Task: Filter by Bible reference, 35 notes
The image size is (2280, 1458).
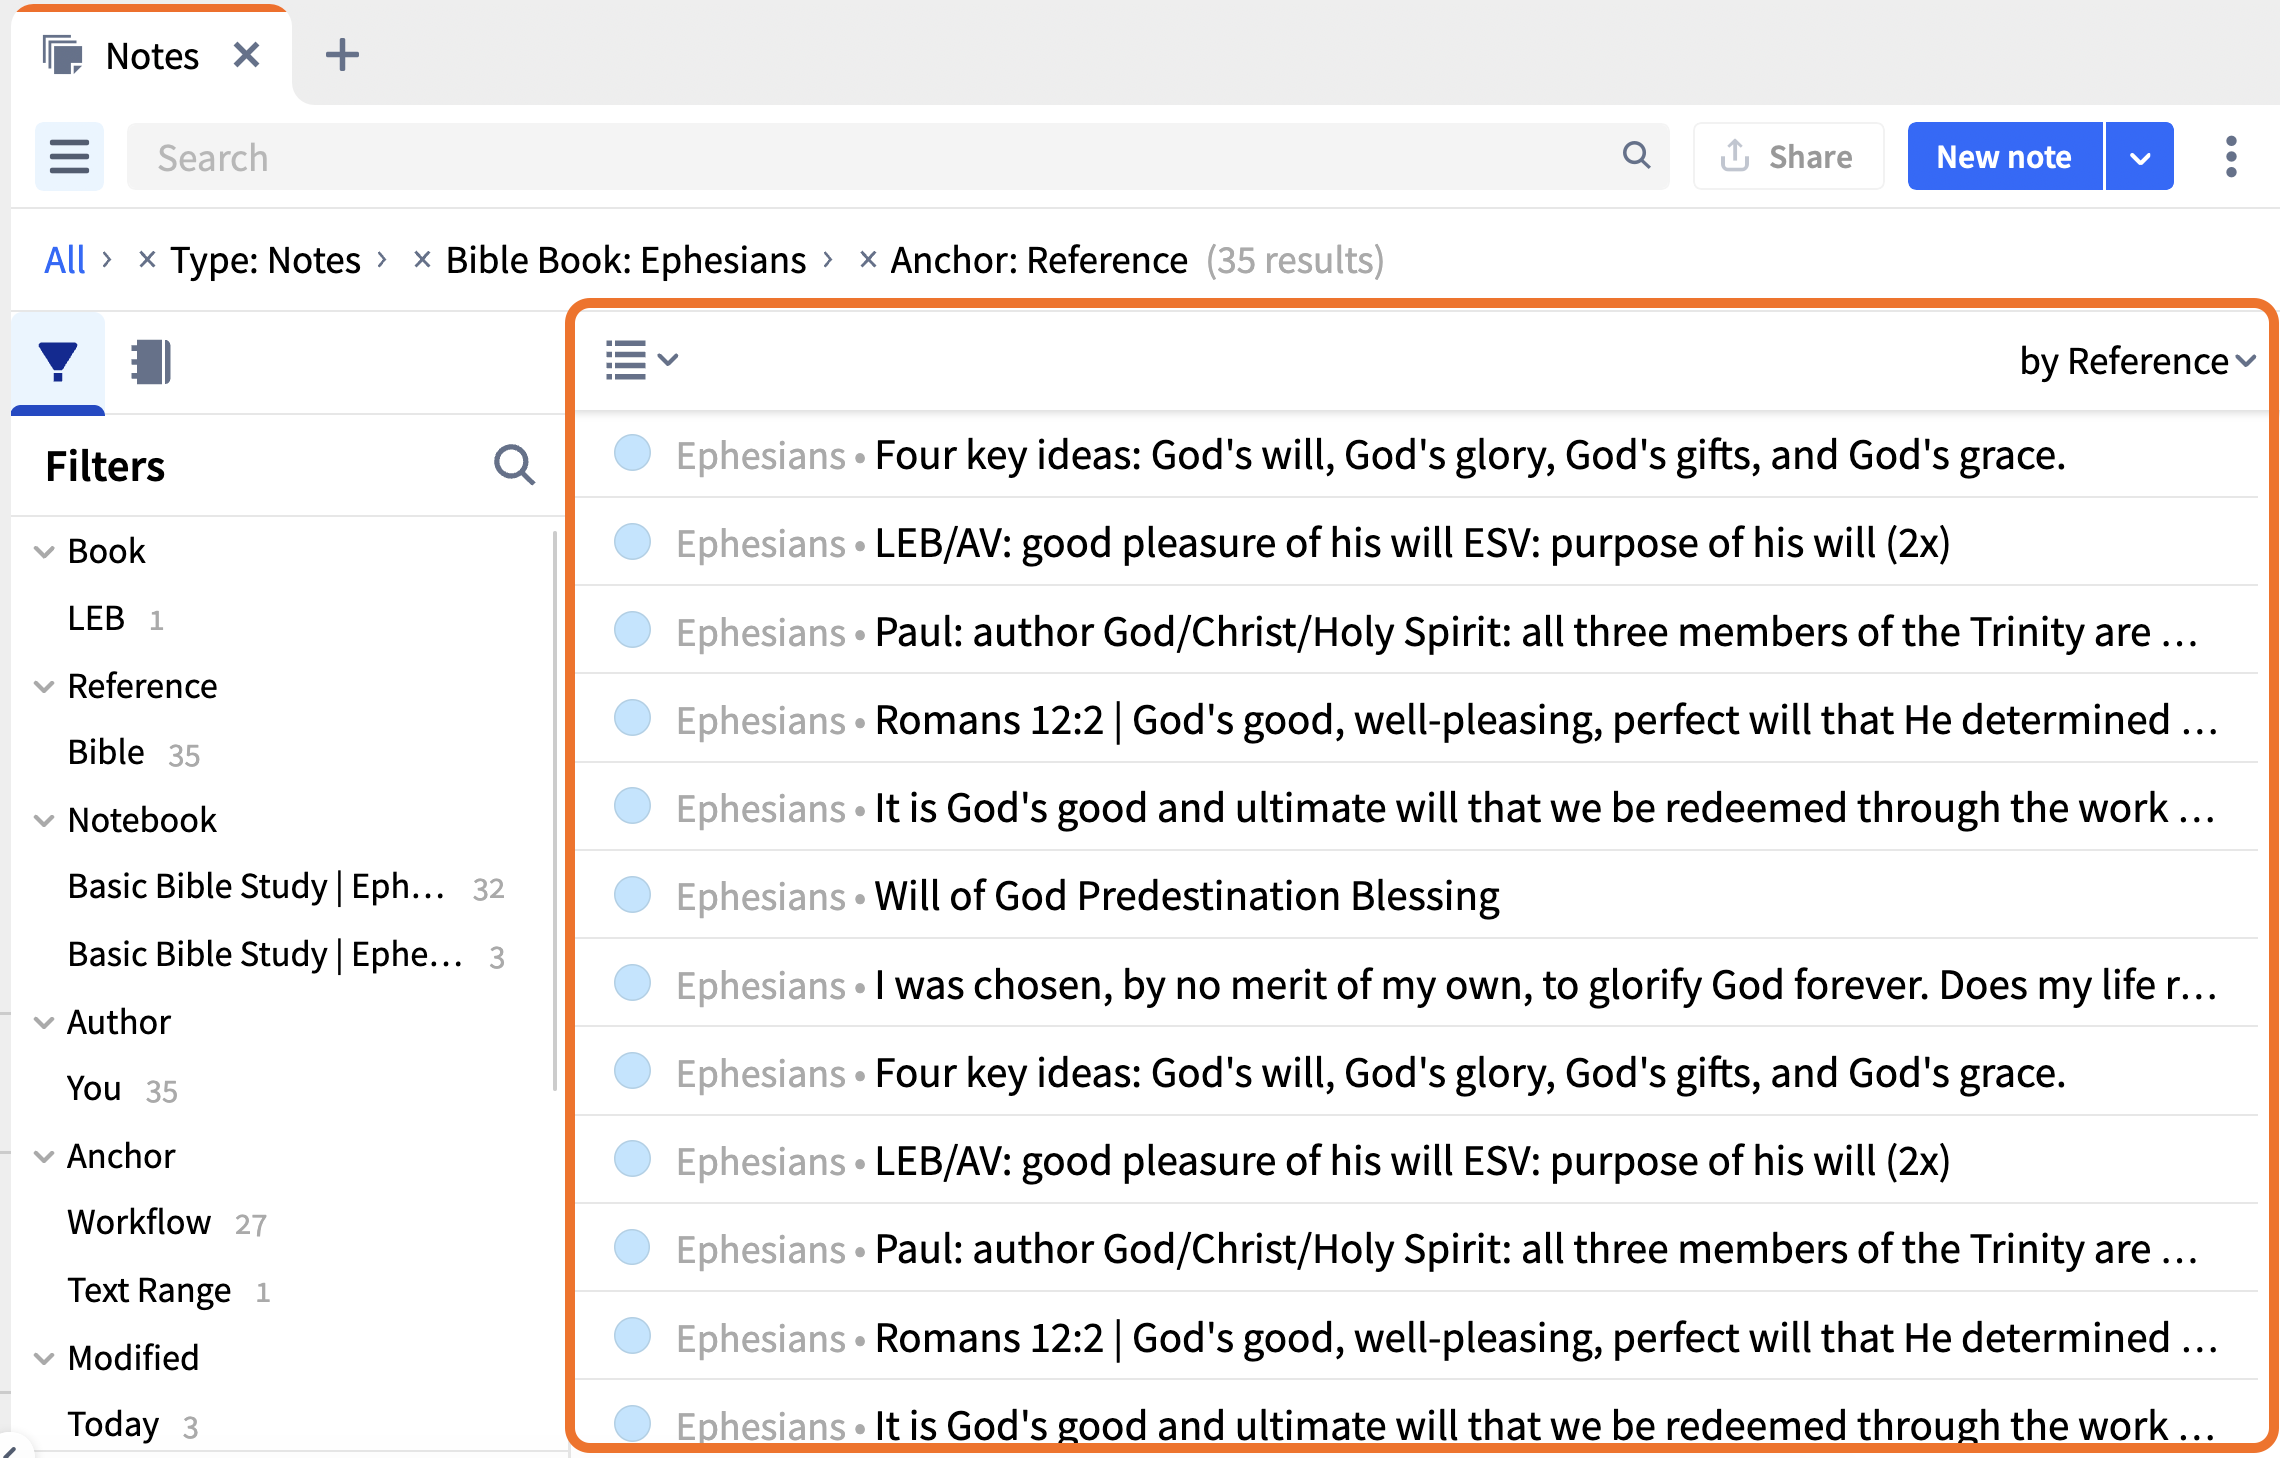Action: (x=106, y=752)
